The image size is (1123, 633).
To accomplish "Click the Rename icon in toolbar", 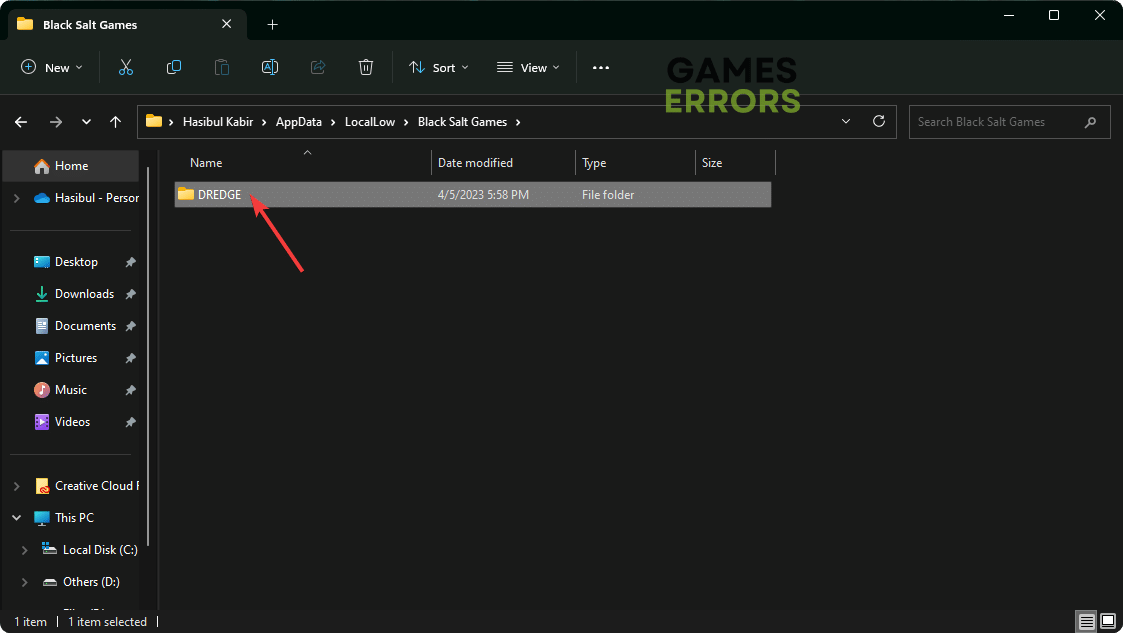I will (270, 67).
